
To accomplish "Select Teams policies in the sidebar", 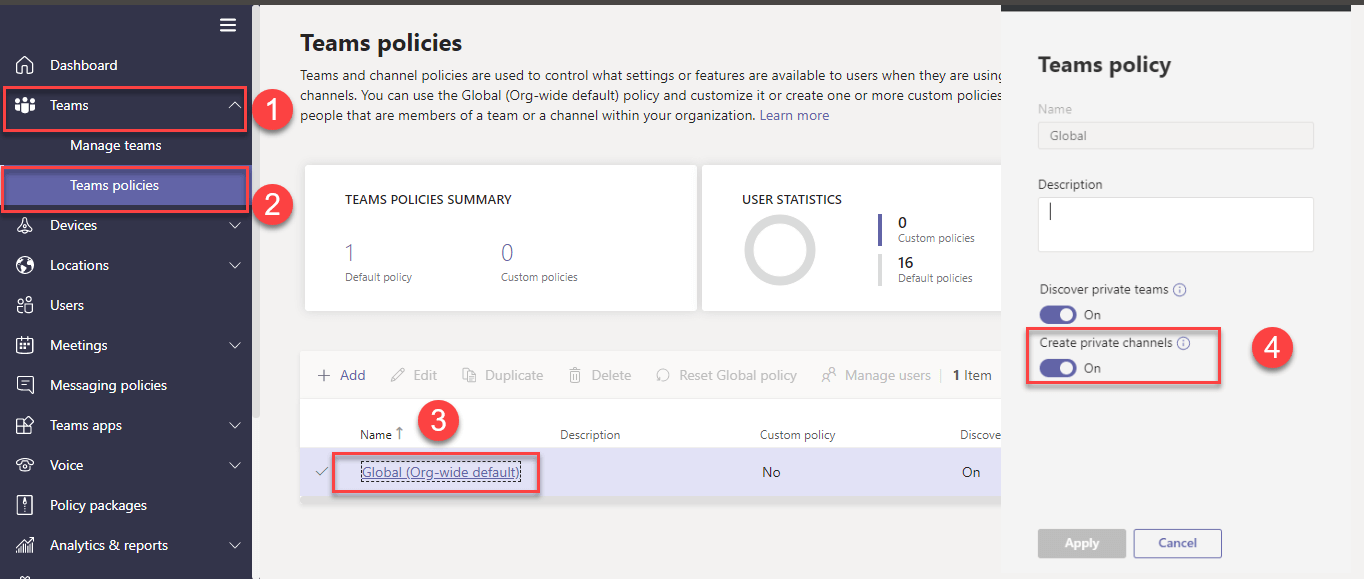I will tap(114, 185).
